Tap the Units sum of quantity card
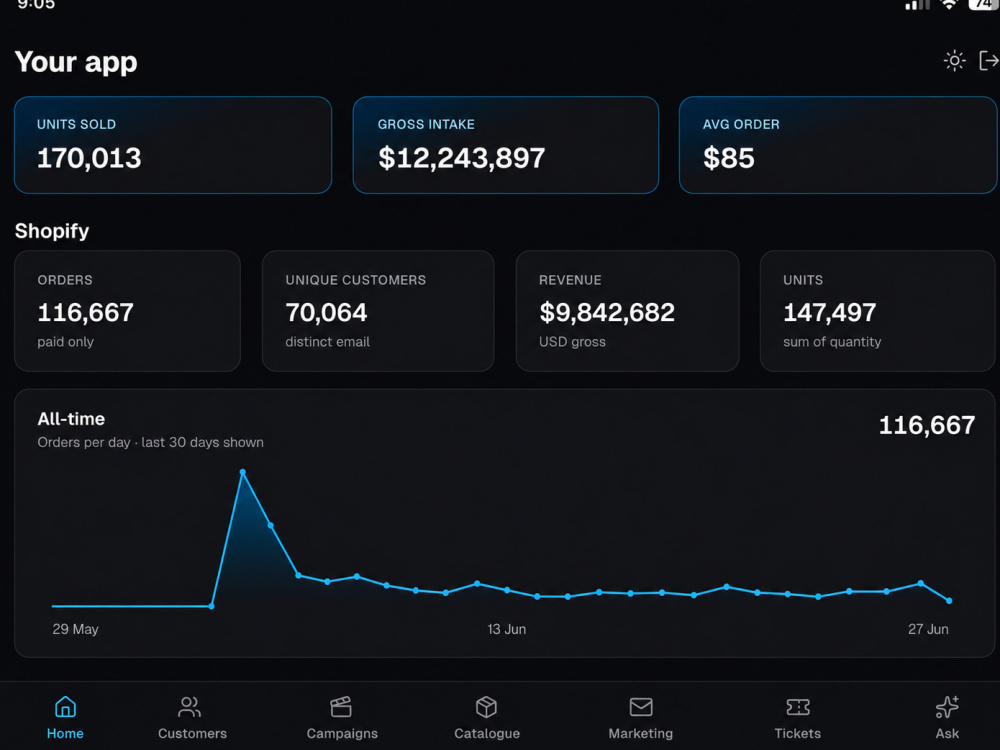Viewport: 1000px width, 750px height. point(878,311)
